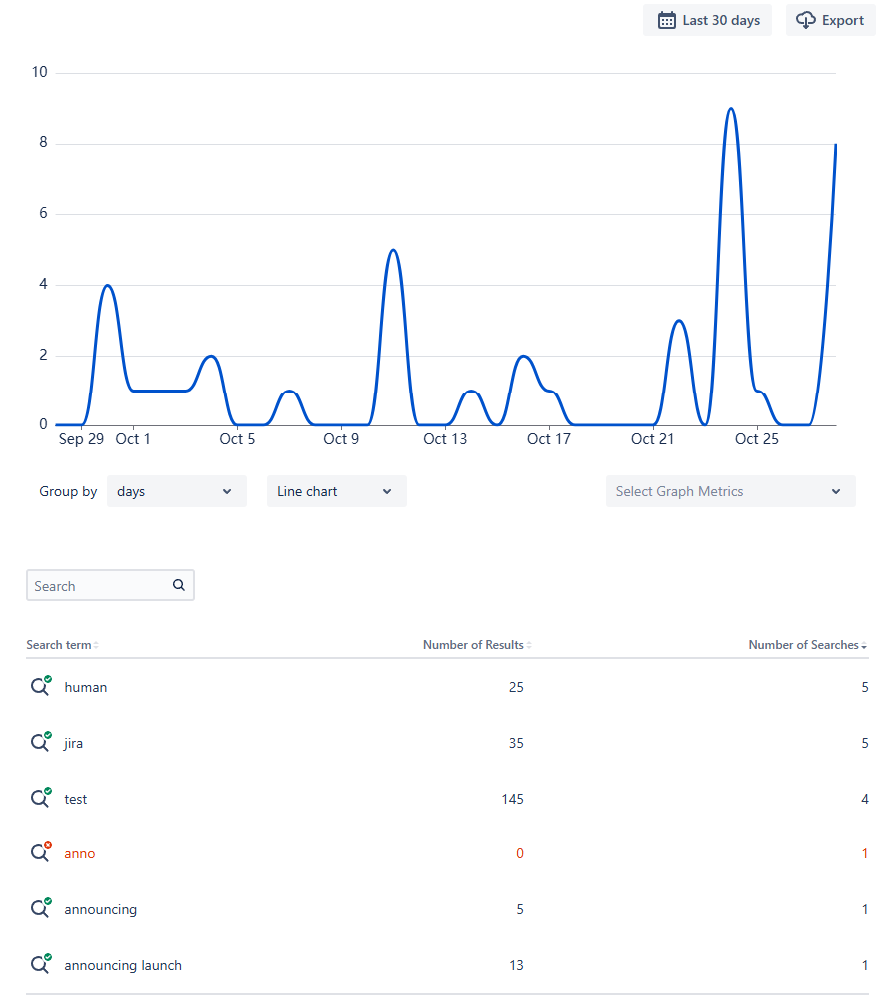Expand the 'Line chart' type dropdown

[x=336, y=491]
